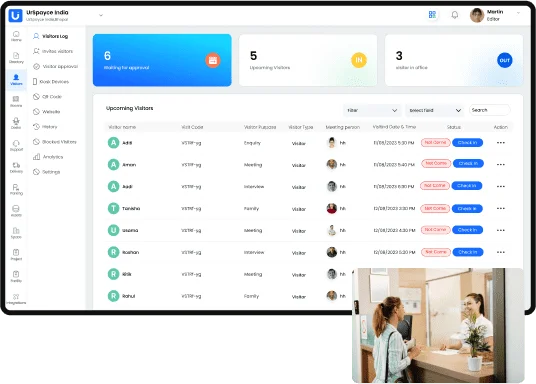The height and width of the screenshot is (384, 536).
Task: Open Website menu item
Action: click(46, 111)
